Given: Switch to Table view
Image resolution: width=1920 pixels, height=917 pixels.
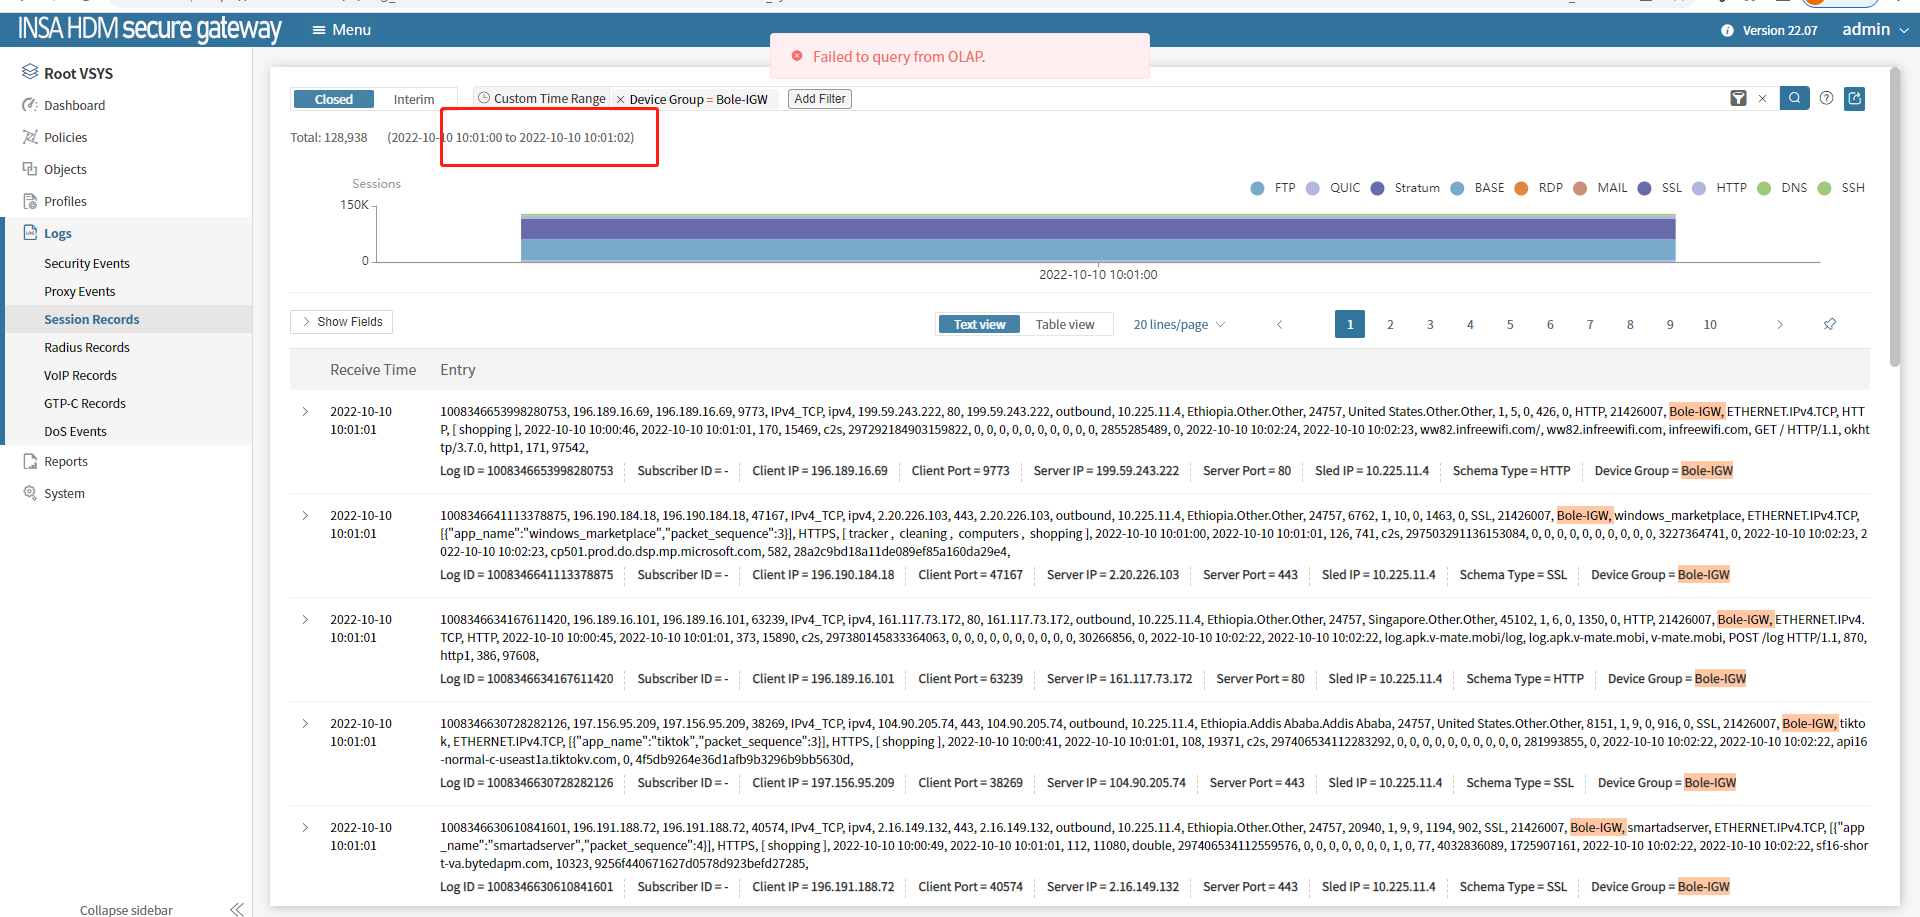Looking at the screenshot, I should [1064, 324].
